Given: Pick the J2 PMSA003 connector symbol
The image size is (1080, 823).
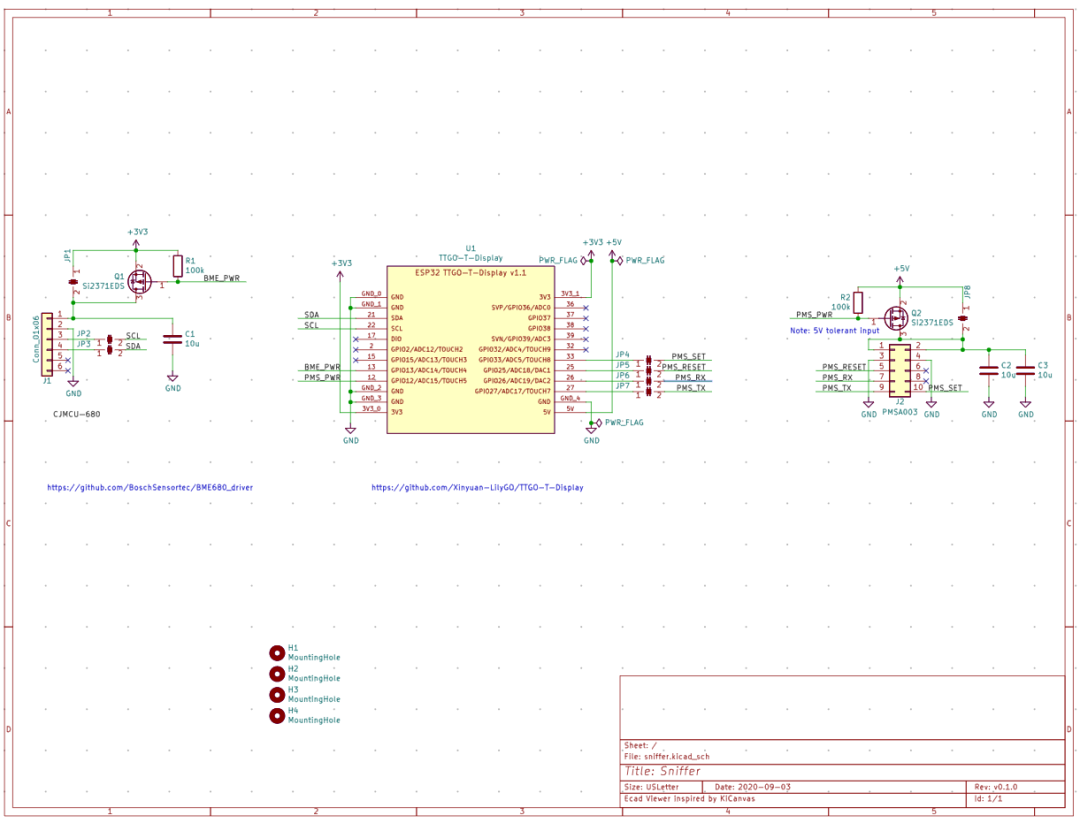Looking at the screenshot, I should (900, 371).
